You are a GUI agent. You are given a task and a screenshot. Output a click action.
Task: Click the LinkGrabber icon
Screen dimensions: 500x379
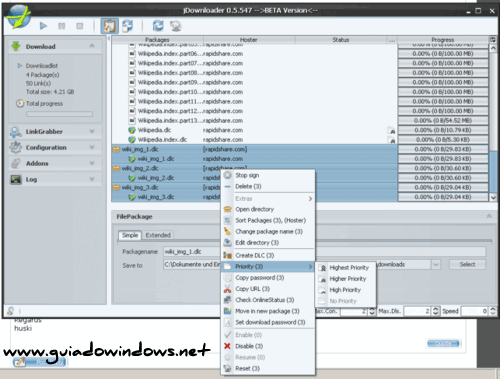(x=15, y=132)
